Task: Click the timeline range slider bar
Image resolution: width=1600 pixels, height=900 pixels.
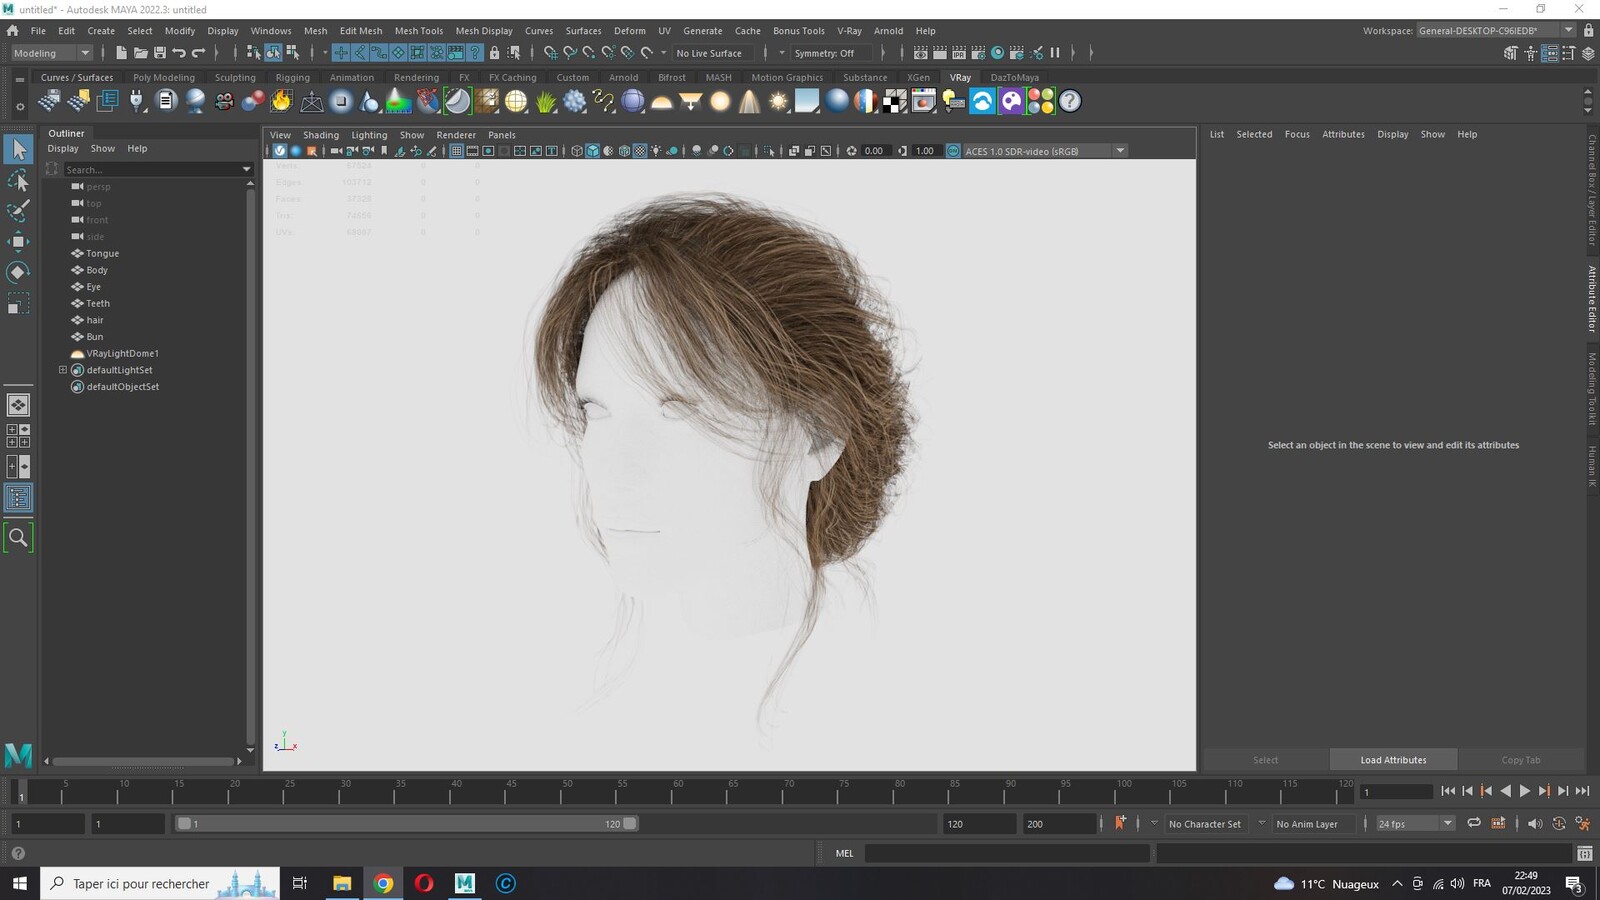Action: tap(407, 824)
